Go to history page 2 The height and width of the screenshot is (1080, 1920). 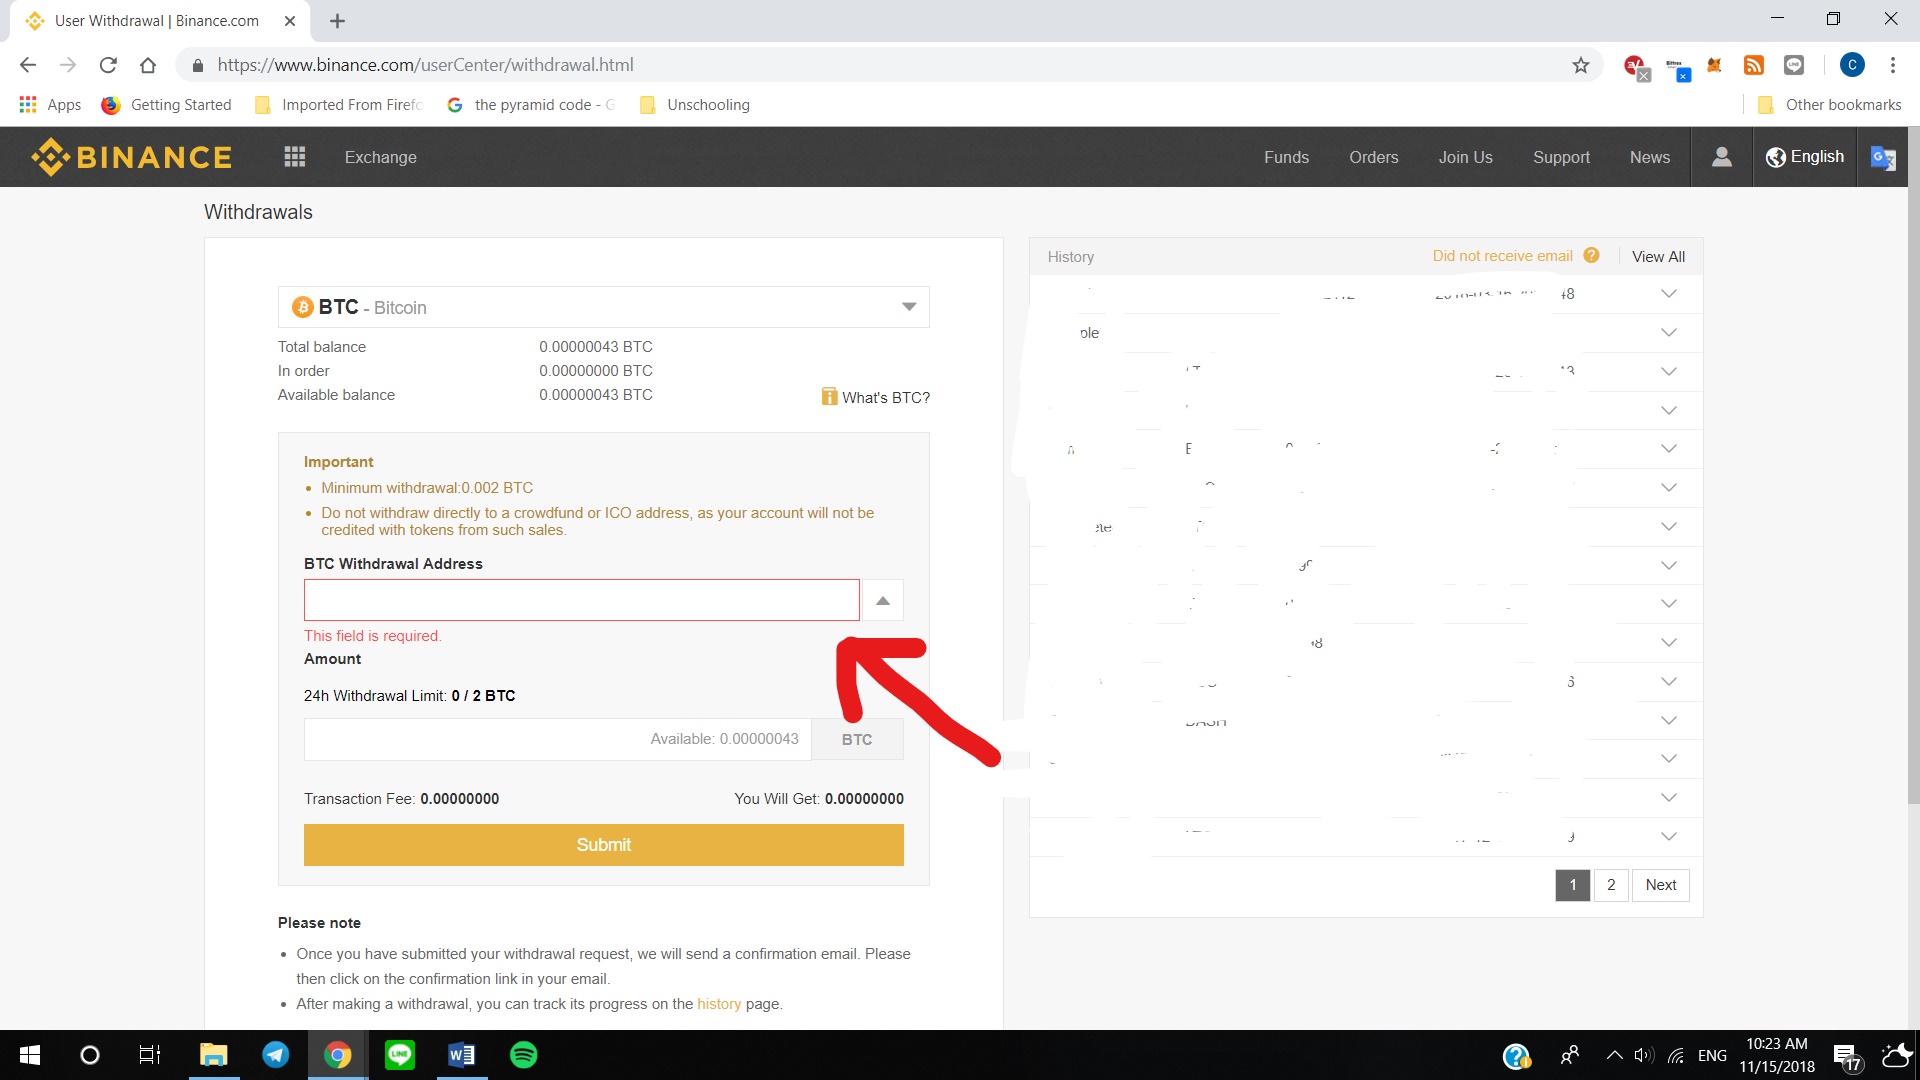1610,885
